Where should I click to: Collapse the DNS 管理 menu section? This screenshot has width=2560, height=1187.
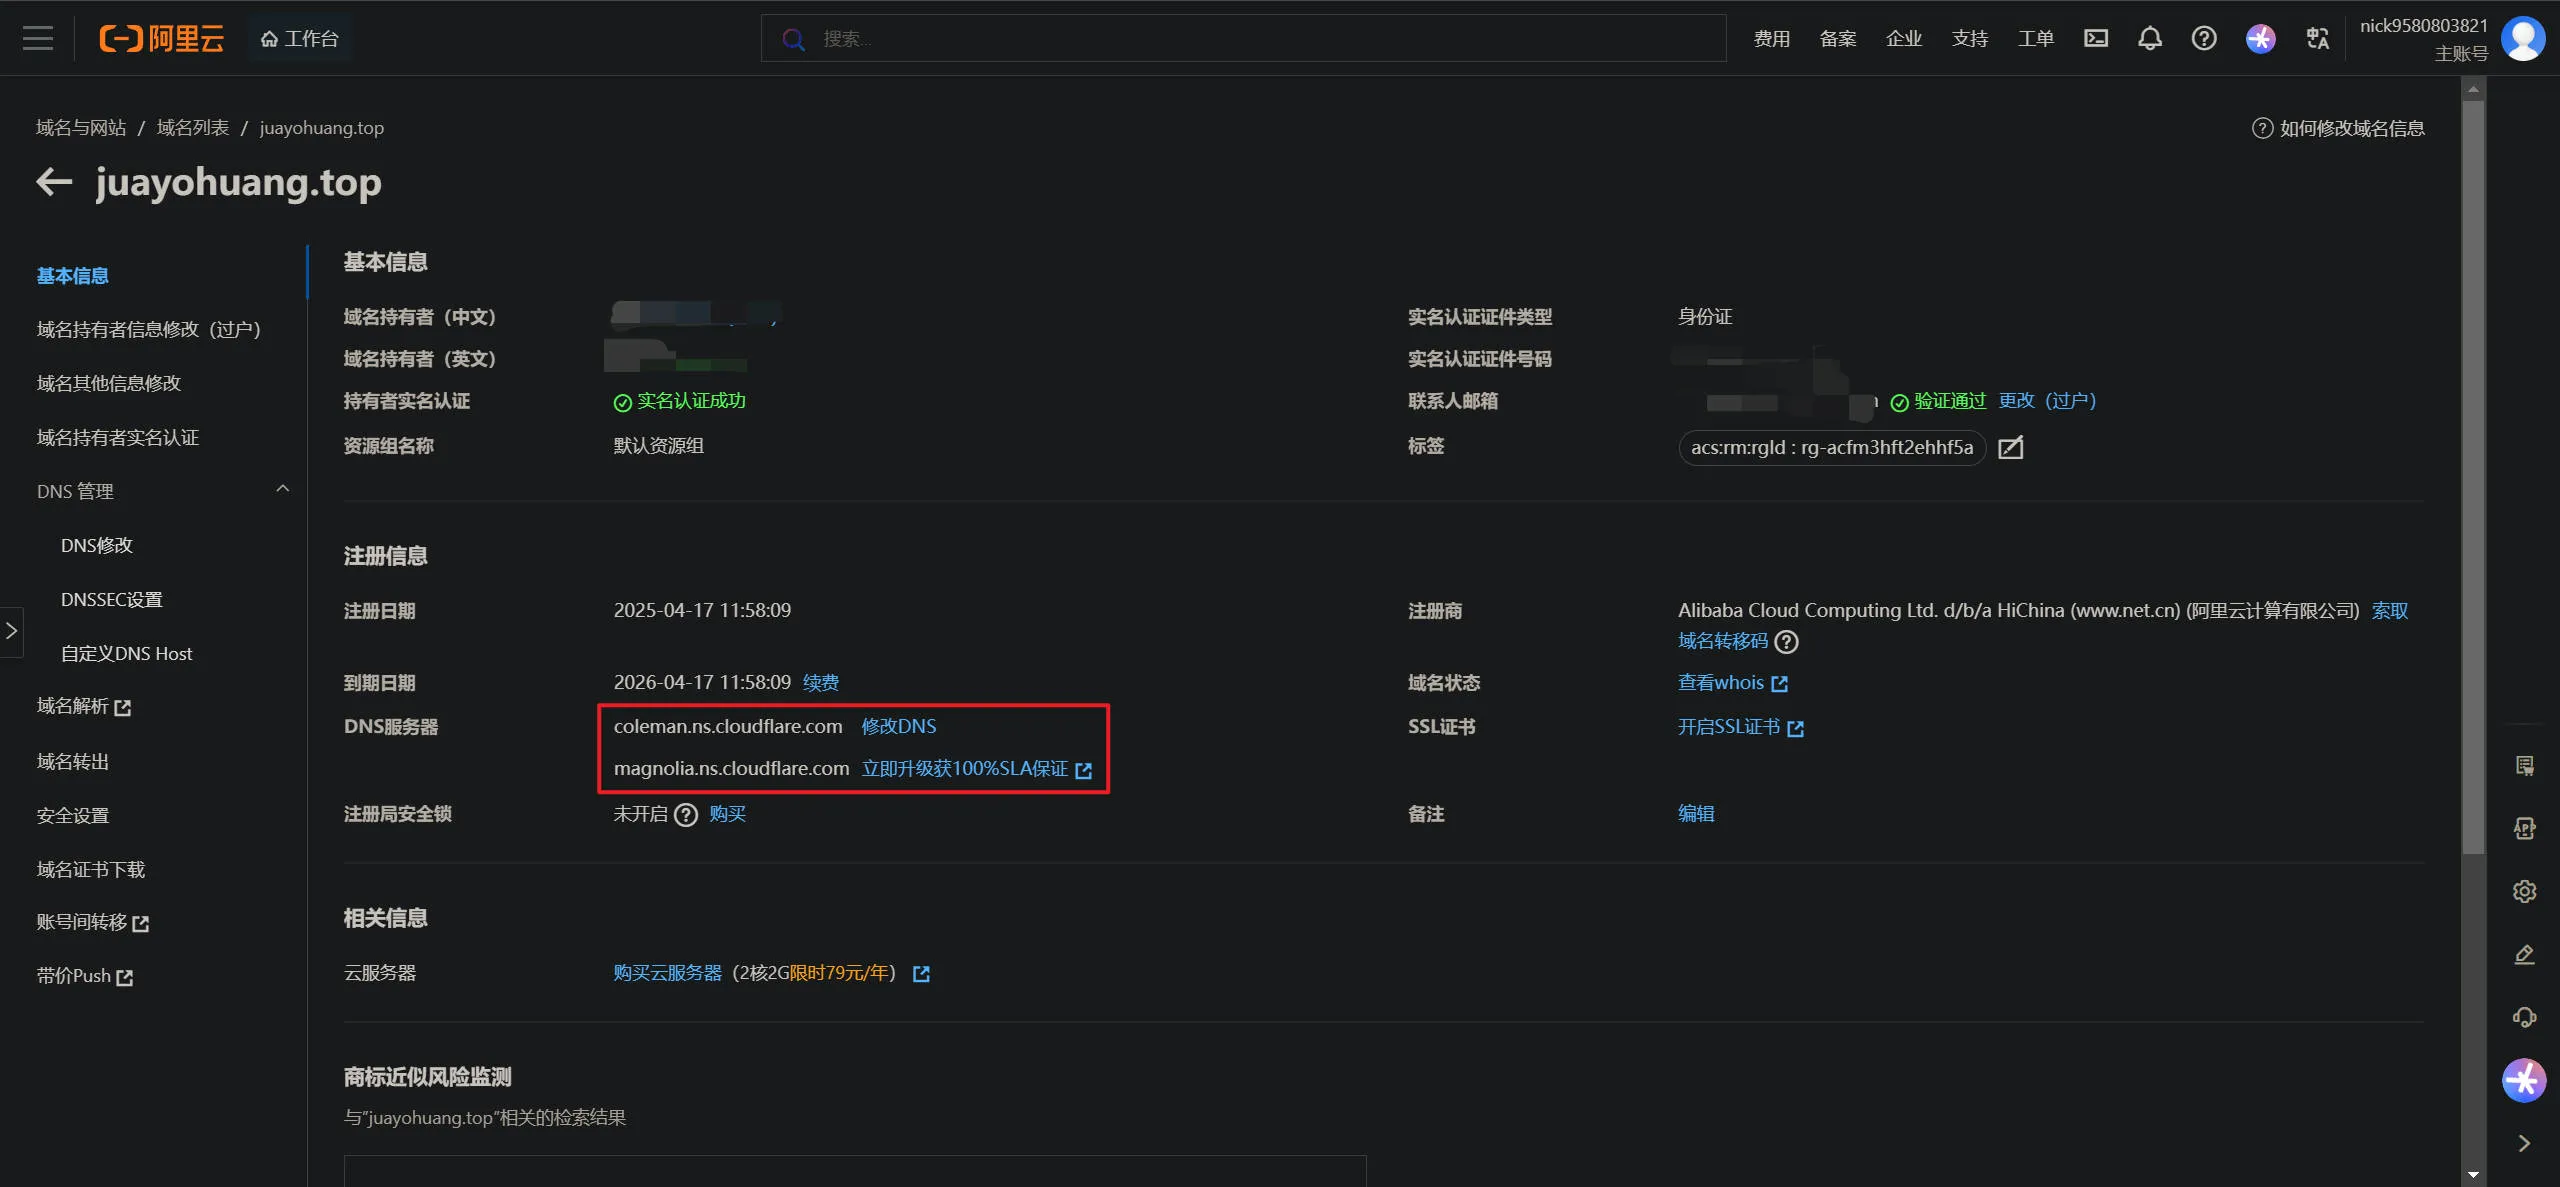click(x=282, y=489)
